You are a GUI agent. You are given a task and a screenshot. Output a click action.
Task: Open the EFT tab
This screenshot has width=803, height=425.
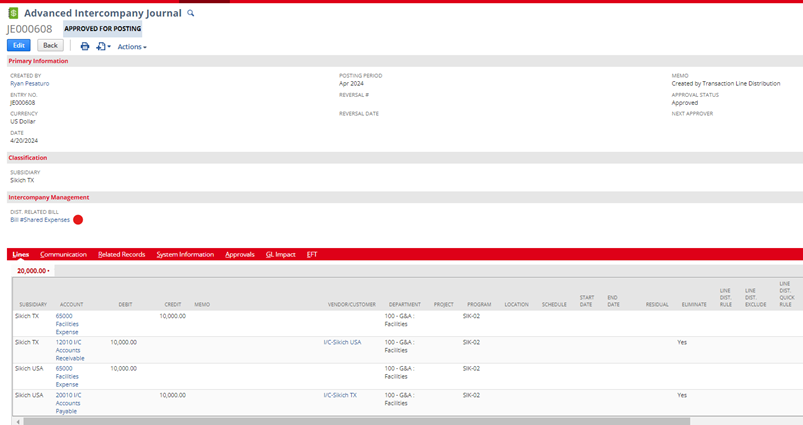click(312, 254)
